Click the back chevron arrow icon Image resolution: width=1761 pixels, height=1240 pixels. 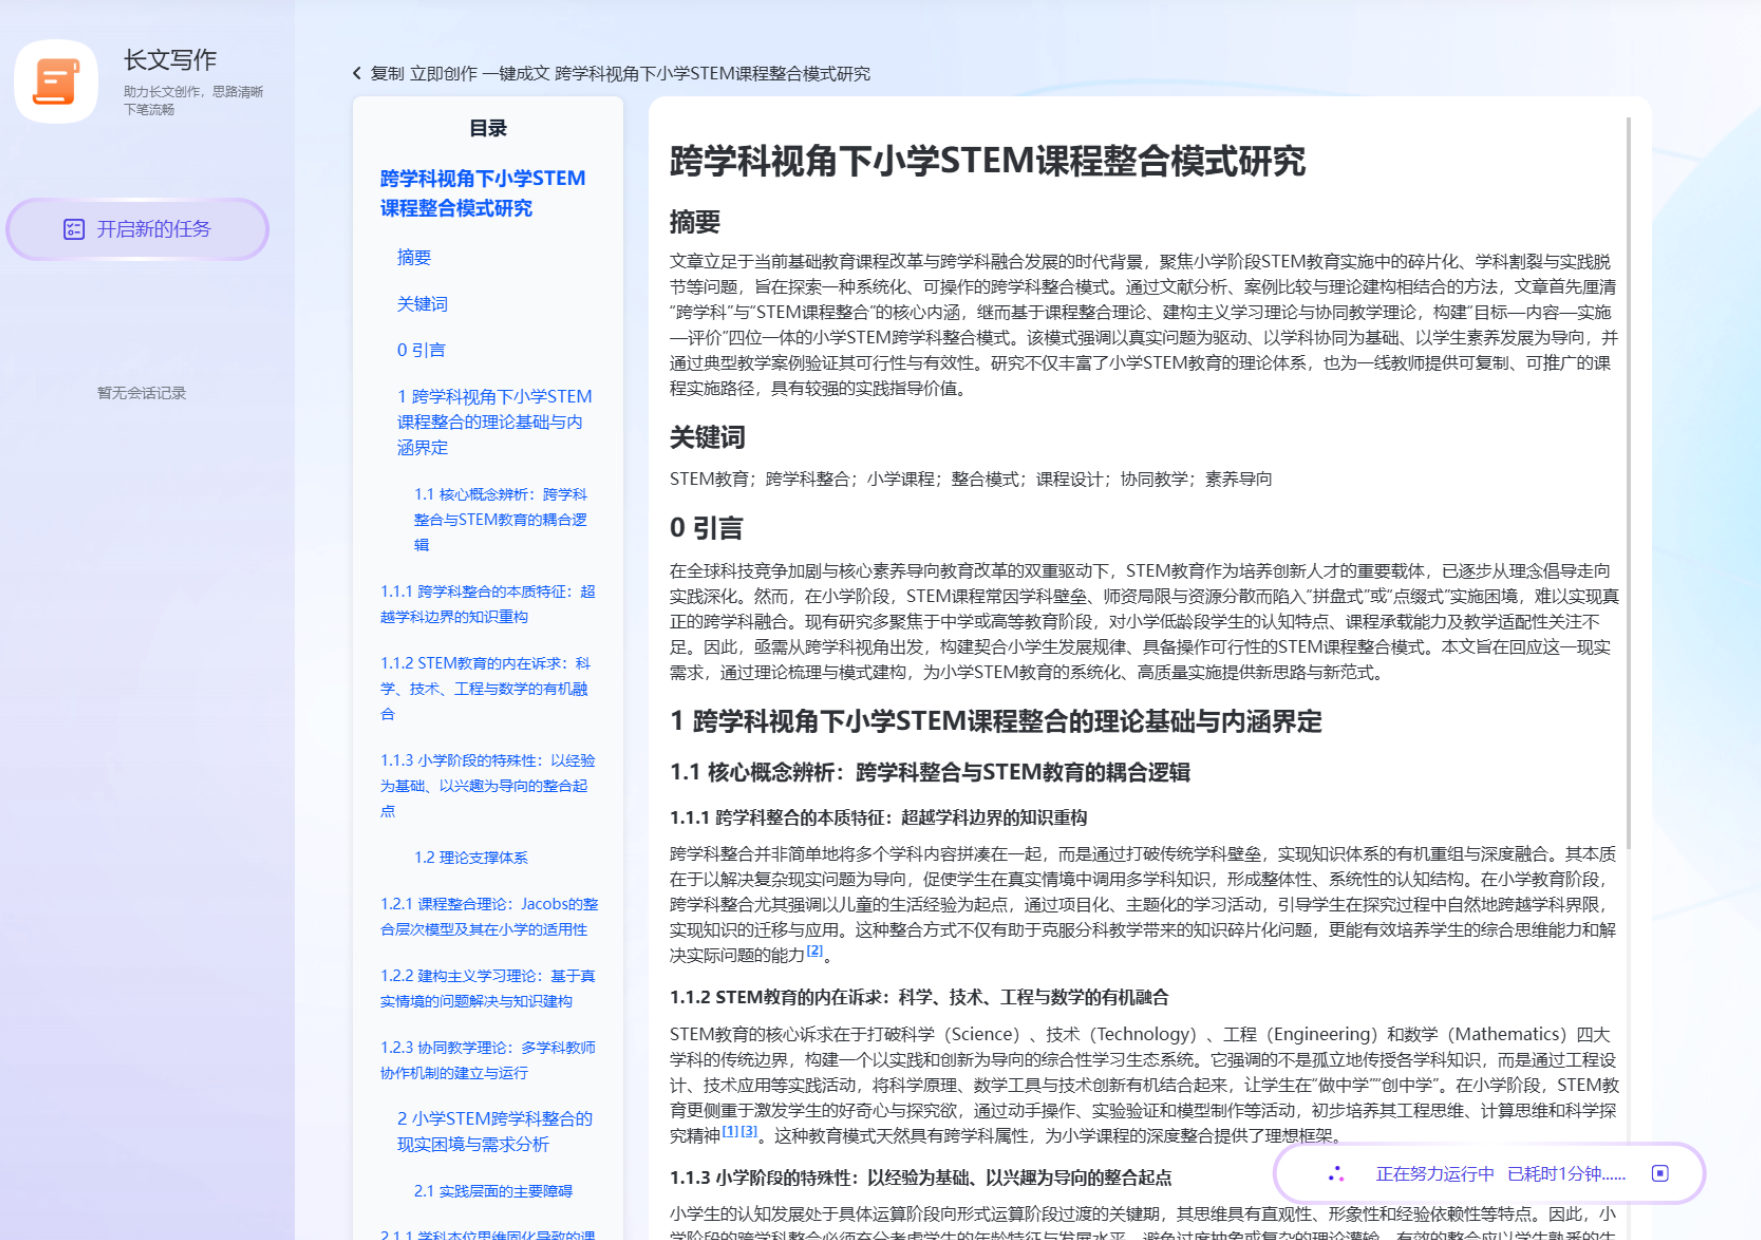[357, 73]
